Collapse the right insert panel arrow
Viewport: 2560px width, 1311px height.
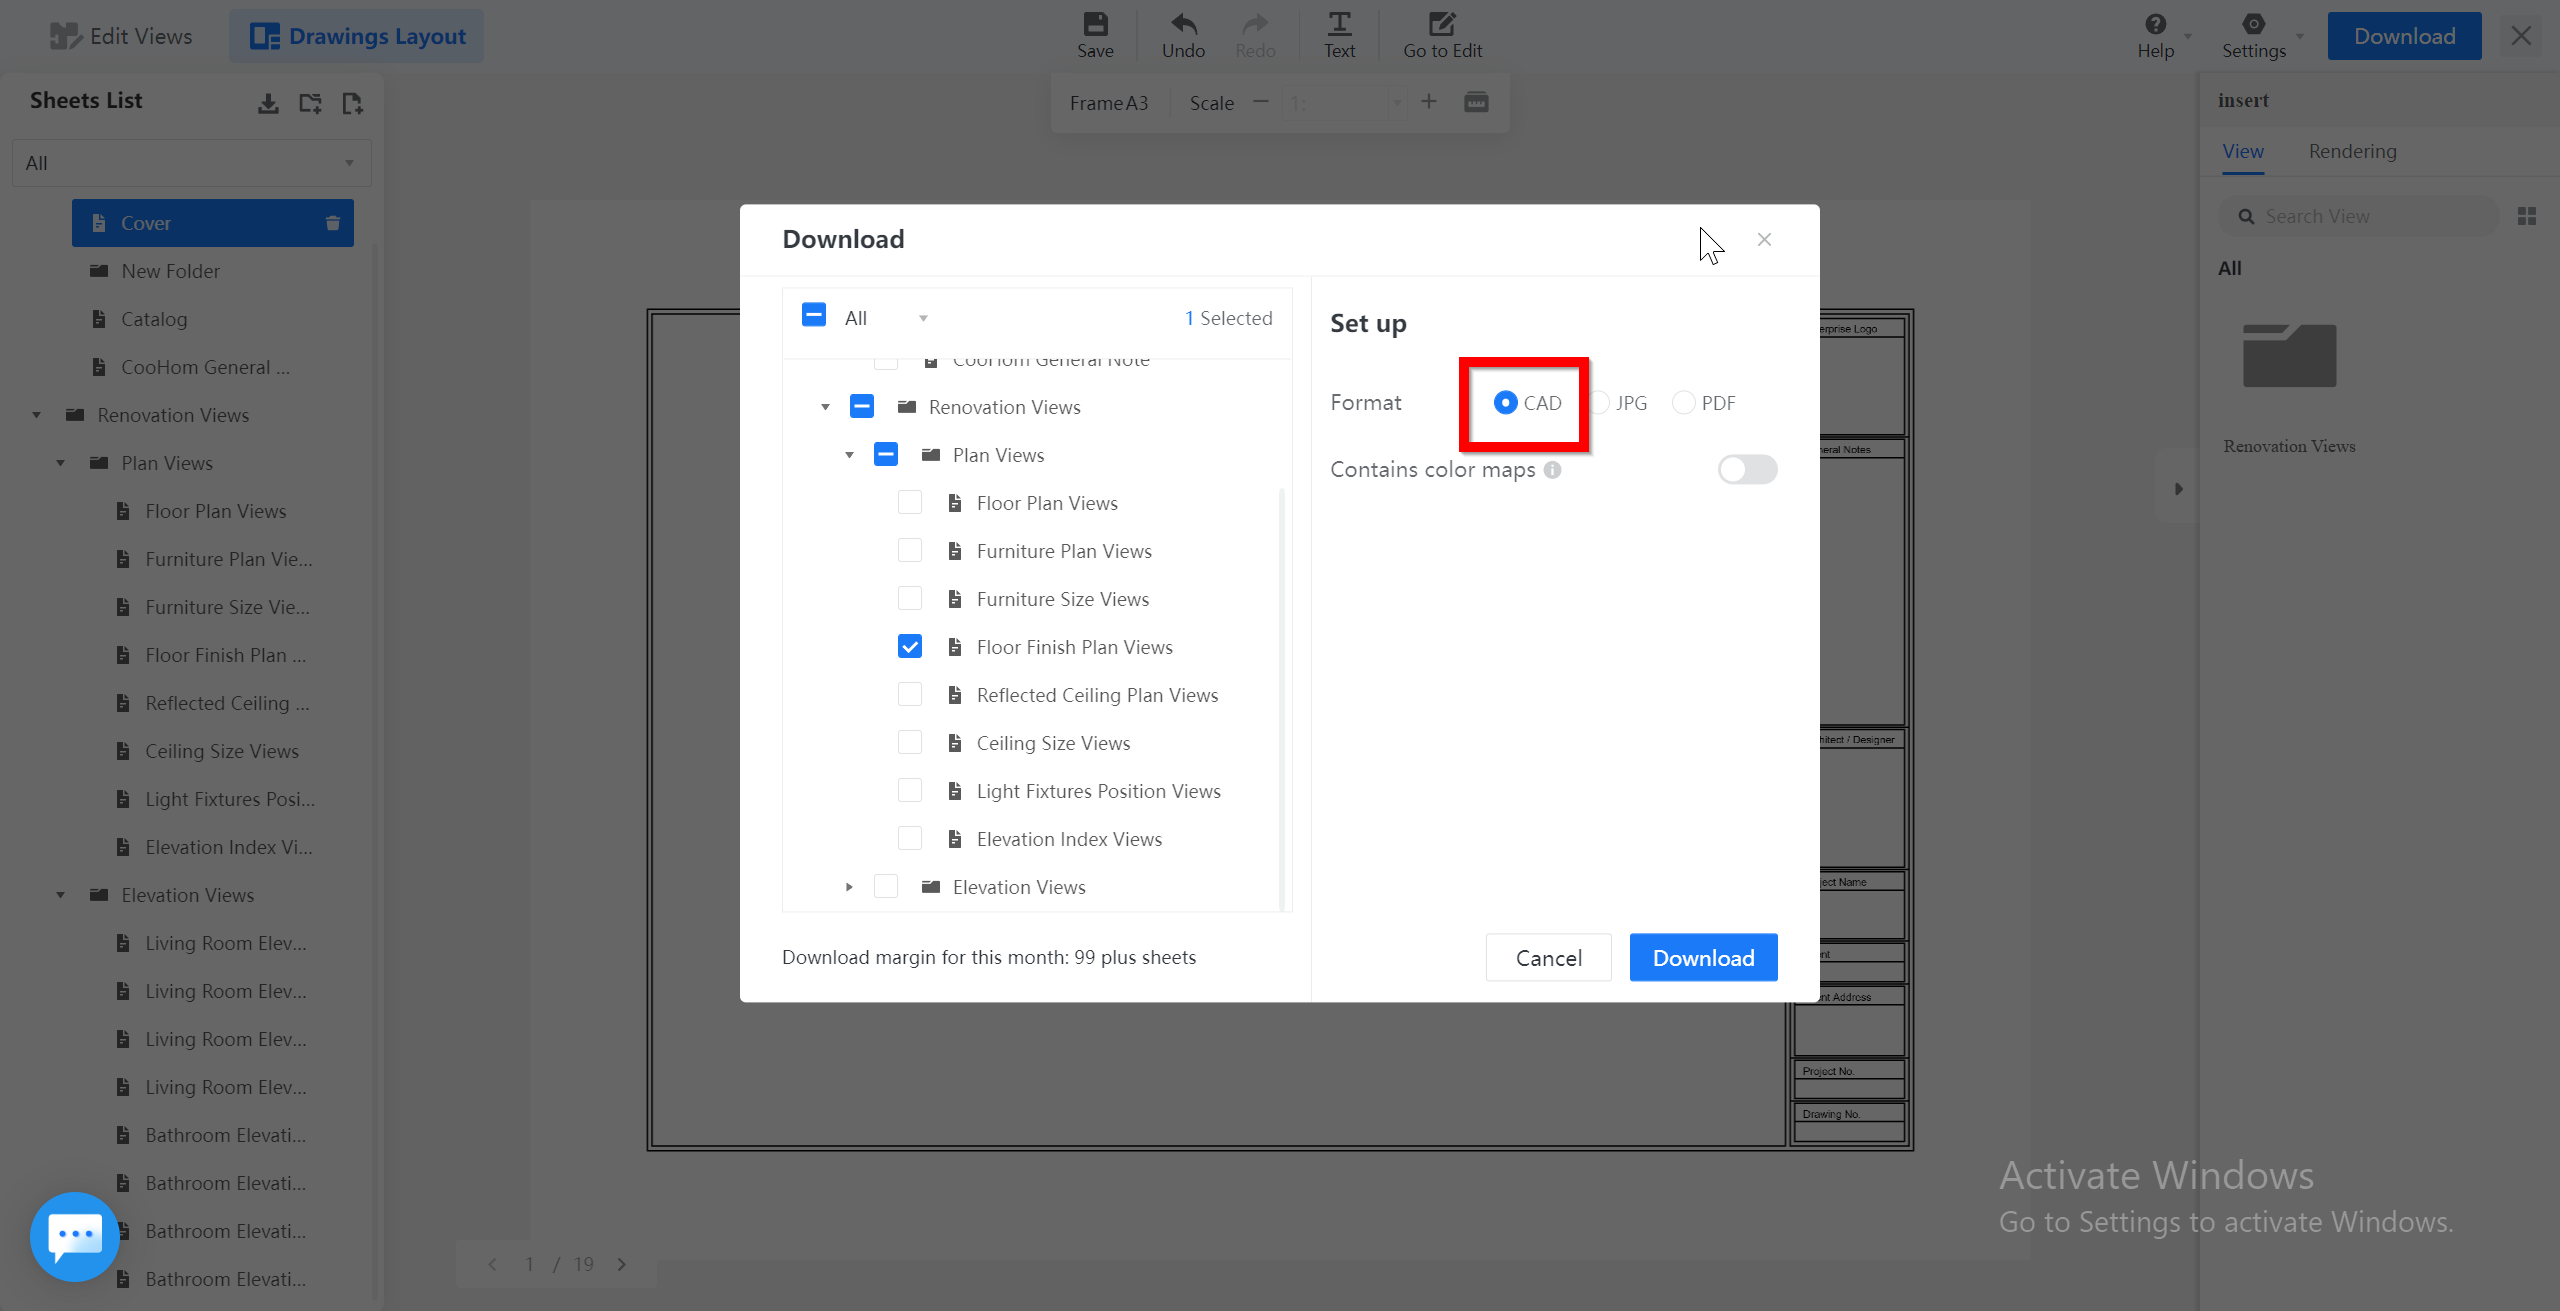click(x=2178, y=489)
